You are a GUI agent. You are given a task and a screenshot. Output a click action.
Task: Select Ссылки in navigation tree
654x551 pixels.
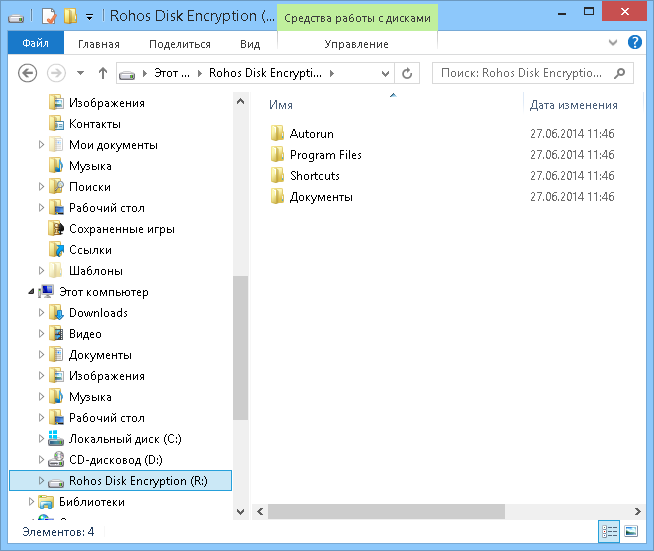click(x=90, y=250)
